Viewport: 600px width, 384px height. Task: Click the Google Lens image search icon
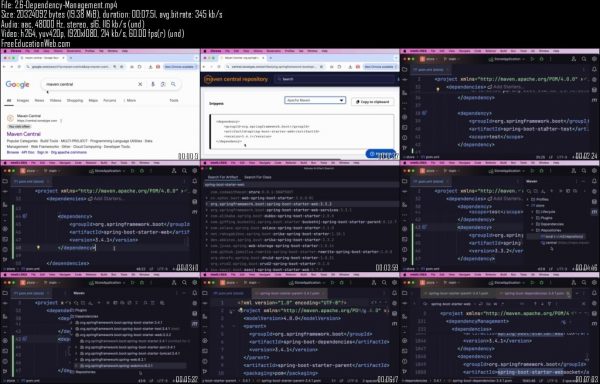(163, 84)
